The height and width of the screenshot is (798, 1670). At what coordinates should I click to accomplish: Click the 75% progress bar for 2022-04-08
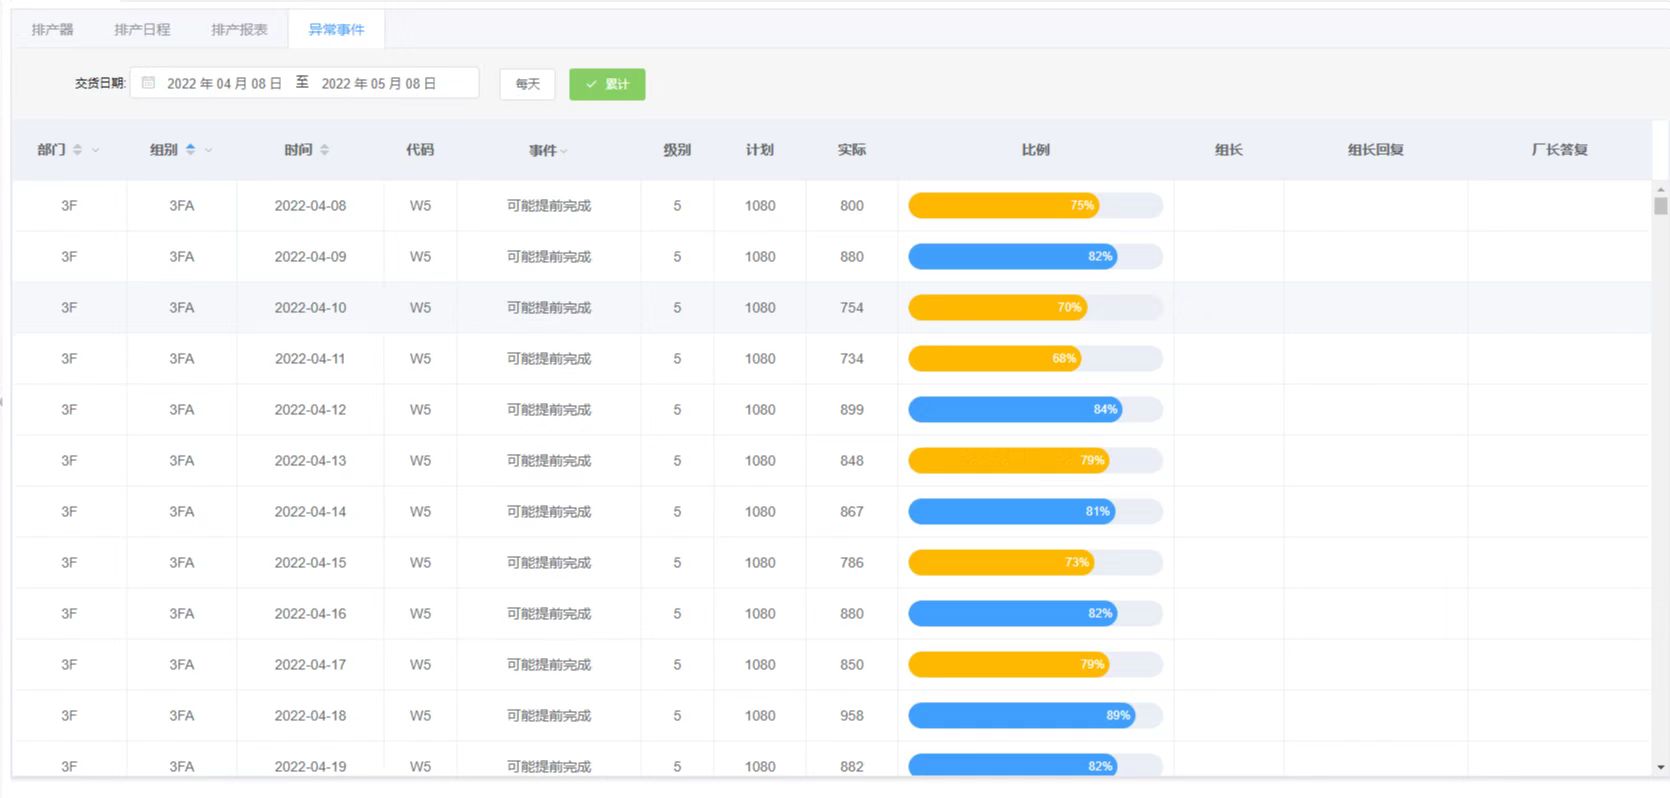tap(1034, 206)
